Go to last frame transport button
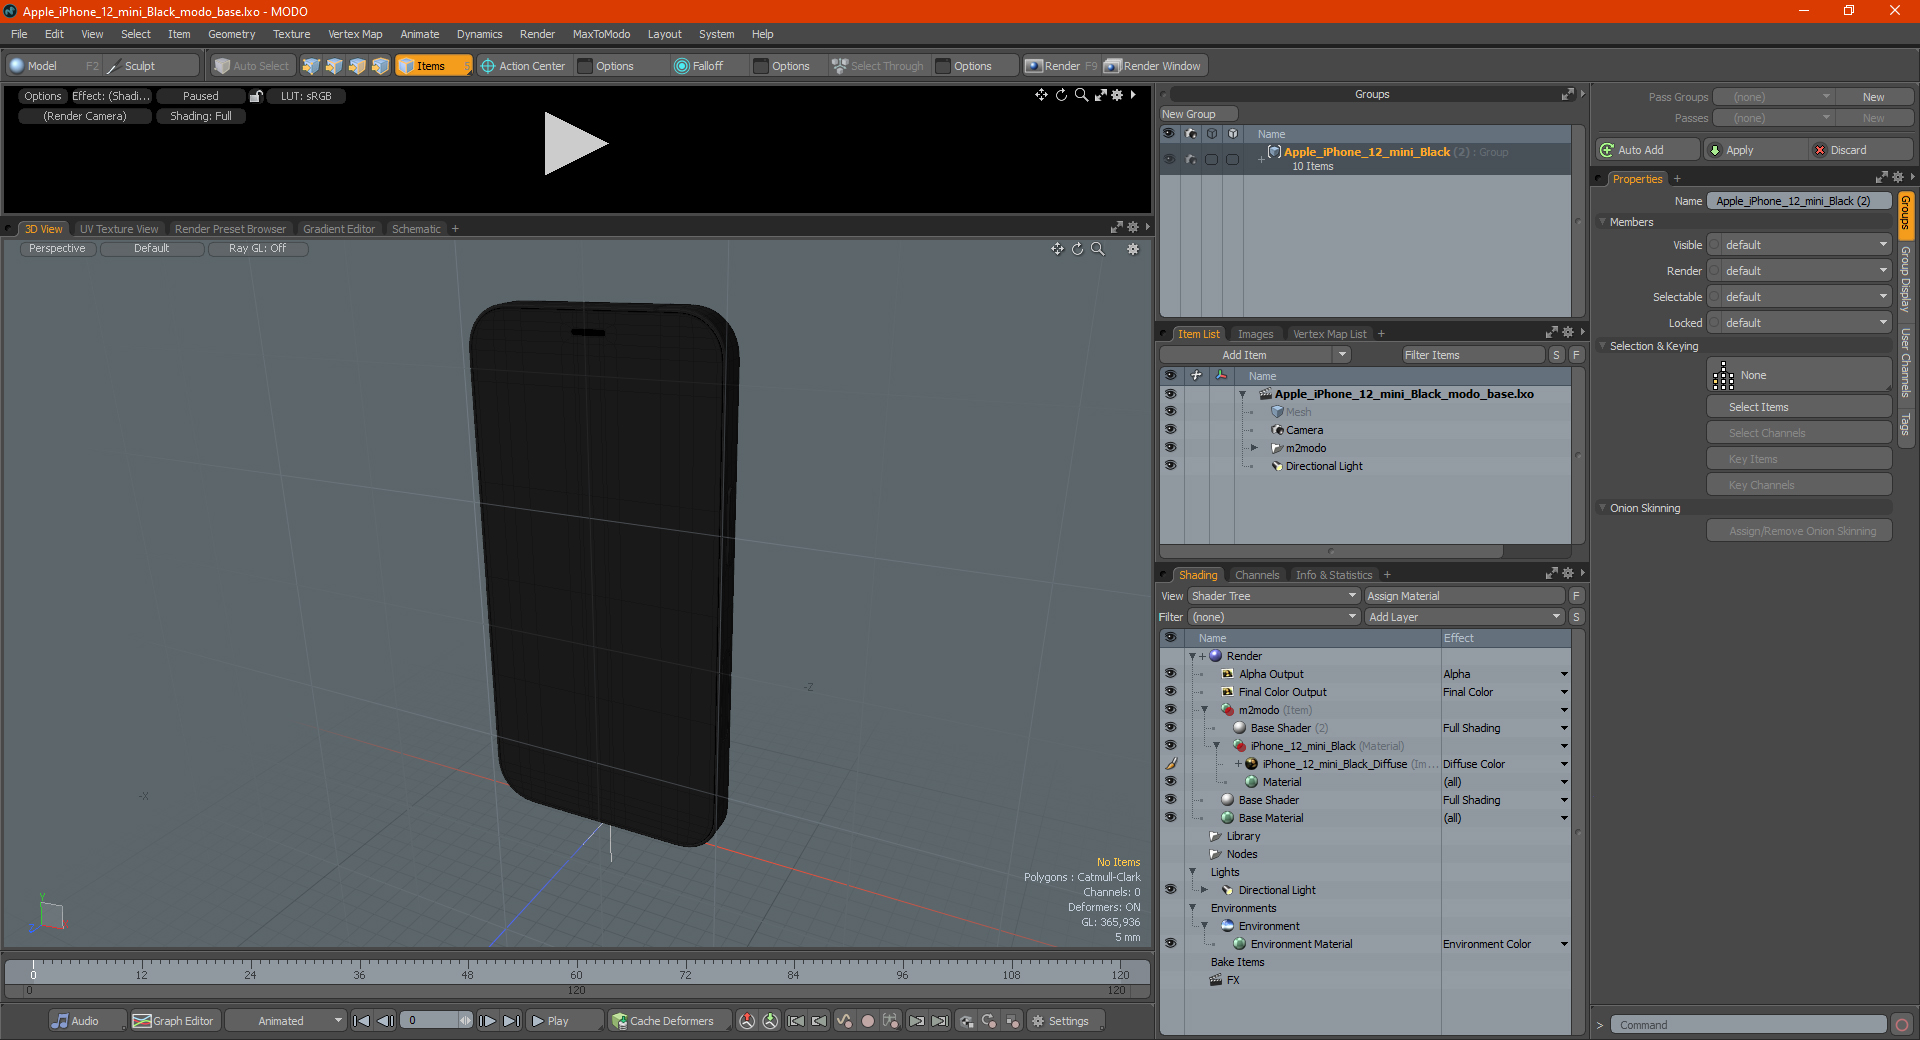Image resolution: width=1920 pixels, height=1040 pixels. point(511,1021)
